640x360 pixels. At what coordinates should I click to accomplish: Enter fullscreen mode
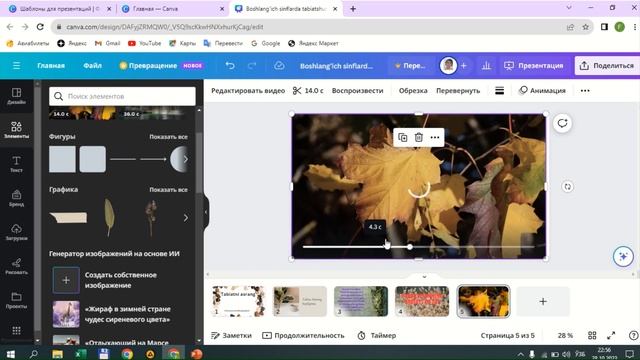coord(611,336)
